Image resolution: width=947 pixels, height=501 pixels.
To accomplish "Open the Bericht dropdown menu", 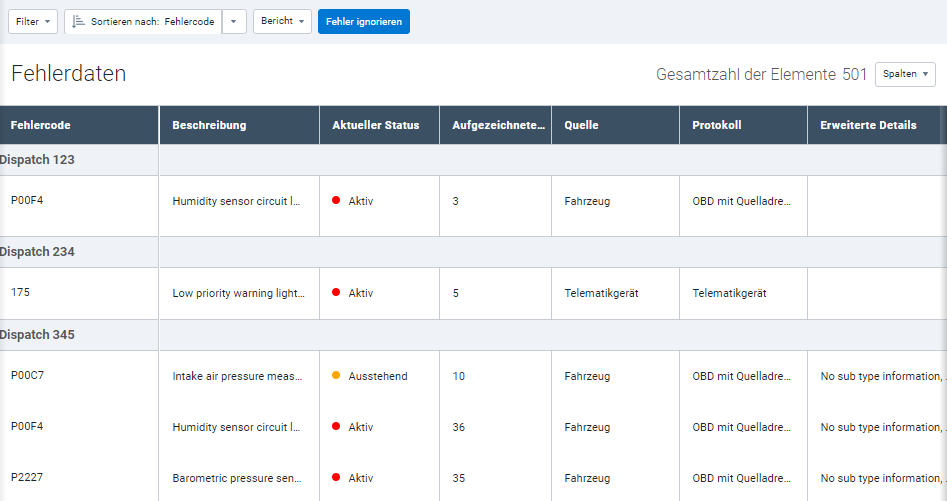I will (x=282, y=22).
